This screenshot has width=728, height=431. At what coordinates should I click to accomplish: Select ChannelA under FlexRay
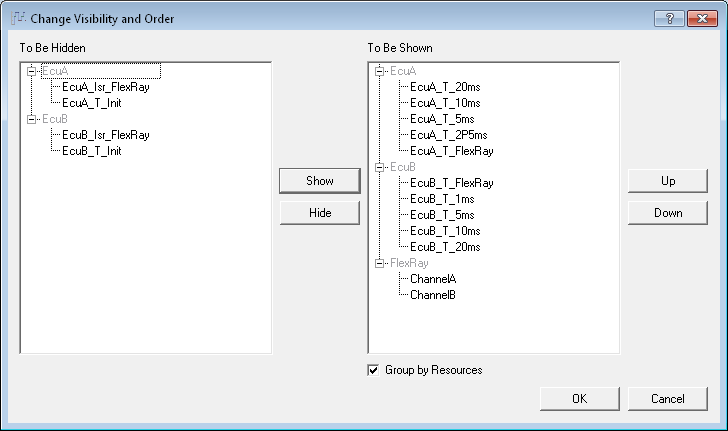pyautogui.click(x=433, y=279)
